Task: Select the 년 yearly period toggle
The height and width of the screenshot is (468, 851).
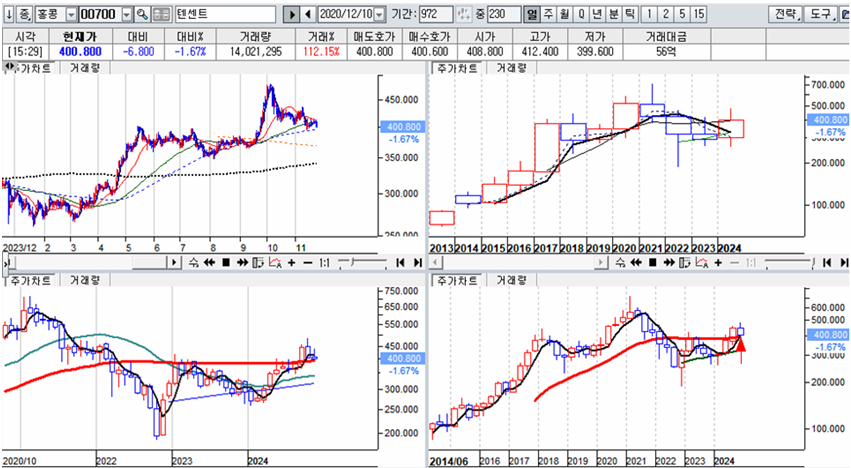Action: coord(598,14)
